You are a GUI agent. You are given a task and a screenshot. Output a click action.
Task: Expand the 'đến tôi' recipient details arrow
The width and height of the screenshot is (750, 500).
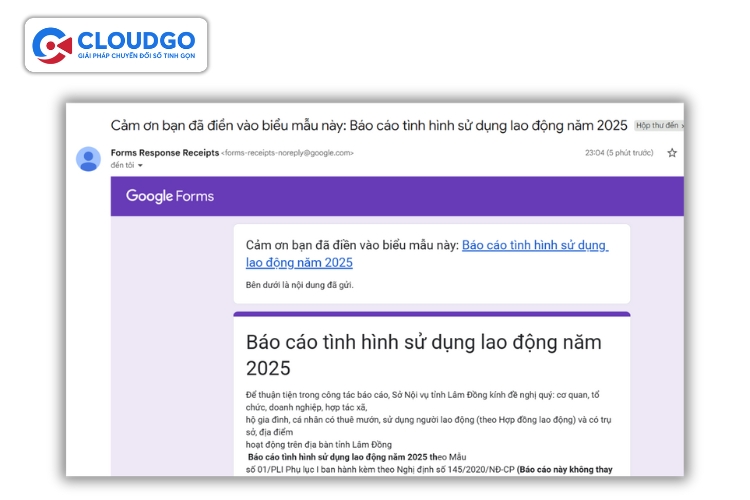point(140,165)
